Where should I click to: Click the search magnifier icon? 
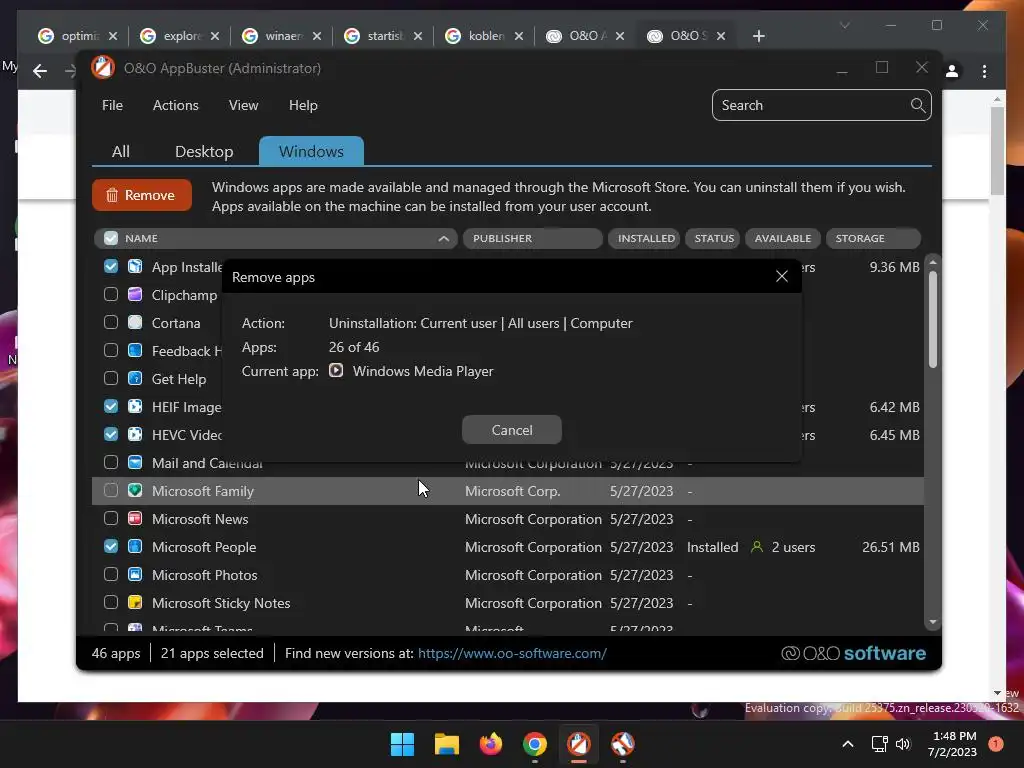[918, 105]
